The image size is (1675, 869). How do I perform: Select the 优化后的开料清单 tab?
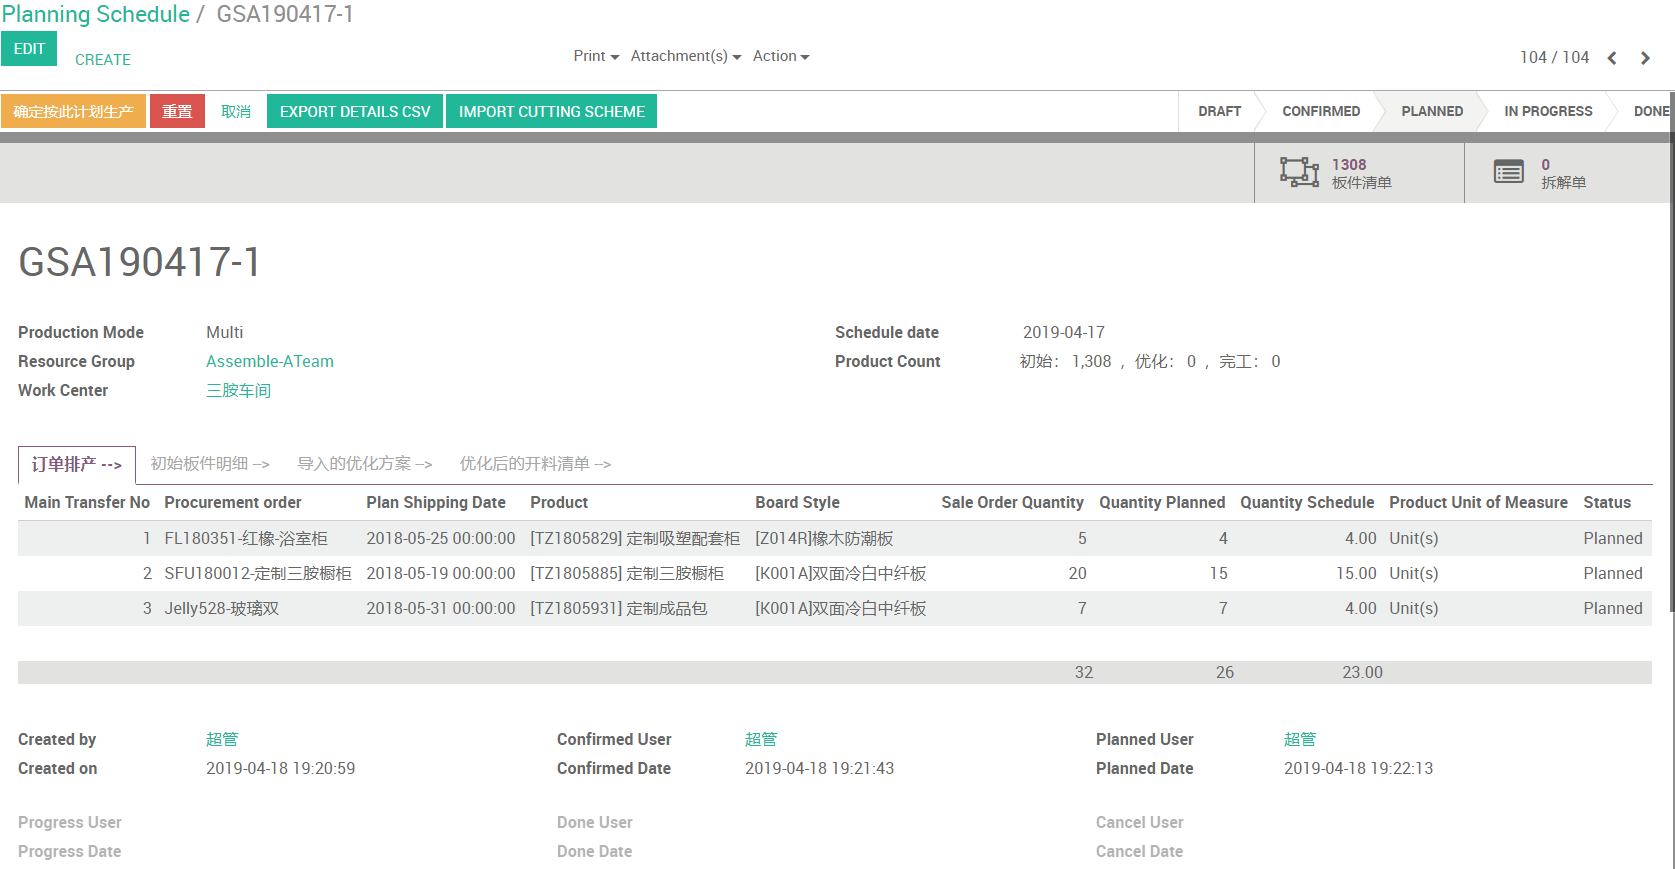534,464
